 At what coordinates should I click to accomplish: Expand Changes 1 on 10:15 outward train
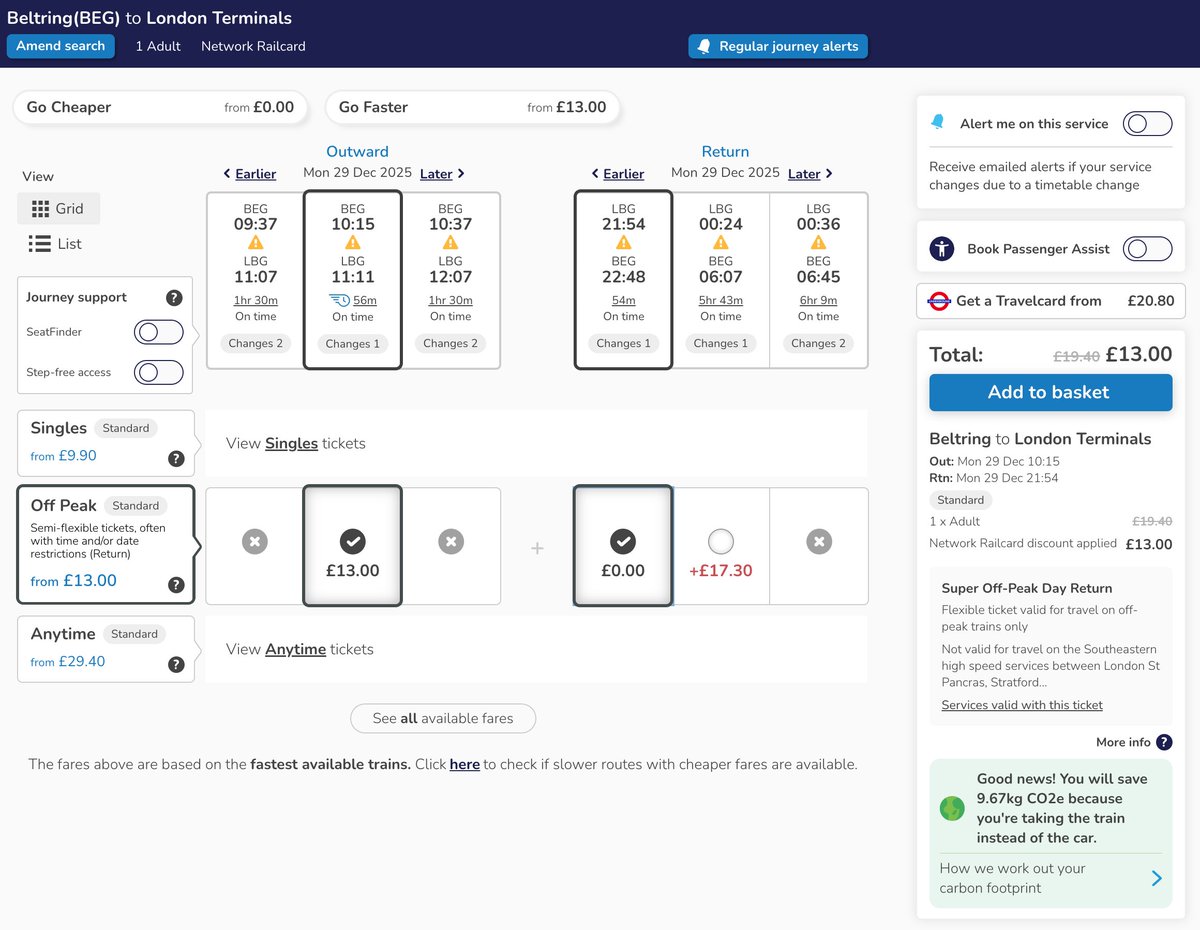point(353,343)
